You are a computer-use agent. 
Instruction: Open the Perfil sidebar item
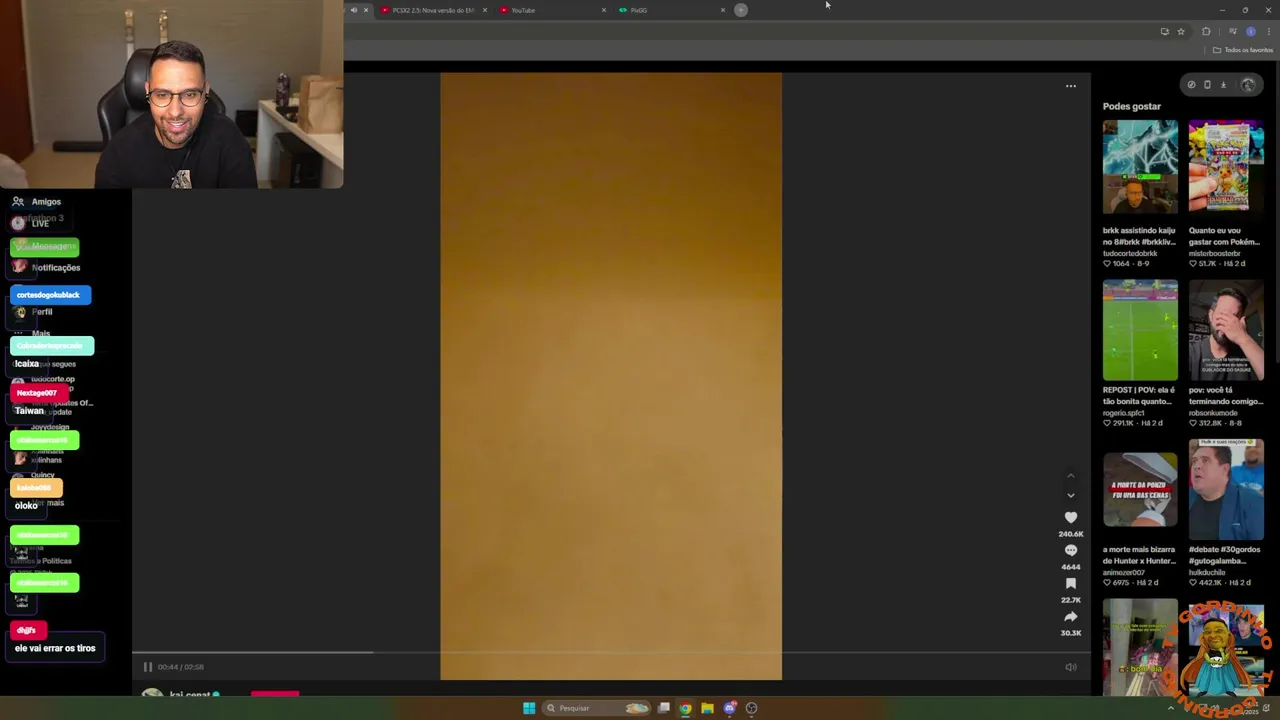click(33, 312)
